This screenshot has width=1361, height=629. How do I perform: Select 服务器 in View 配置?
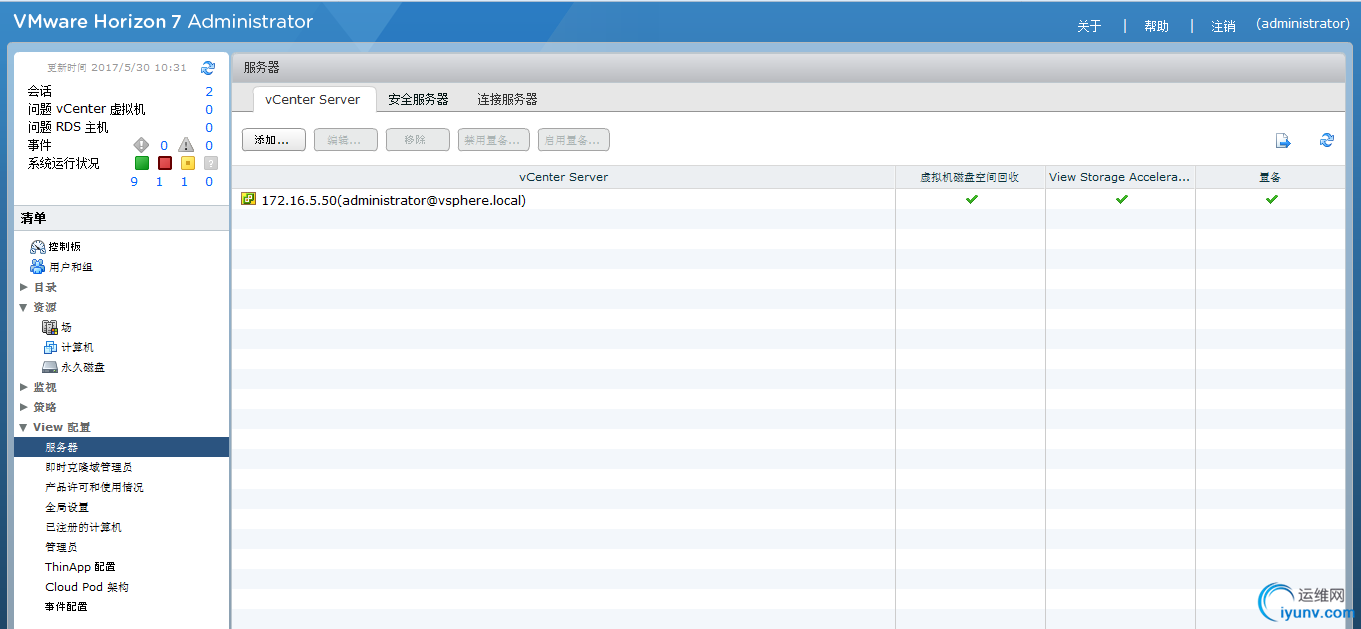[122, 447]
